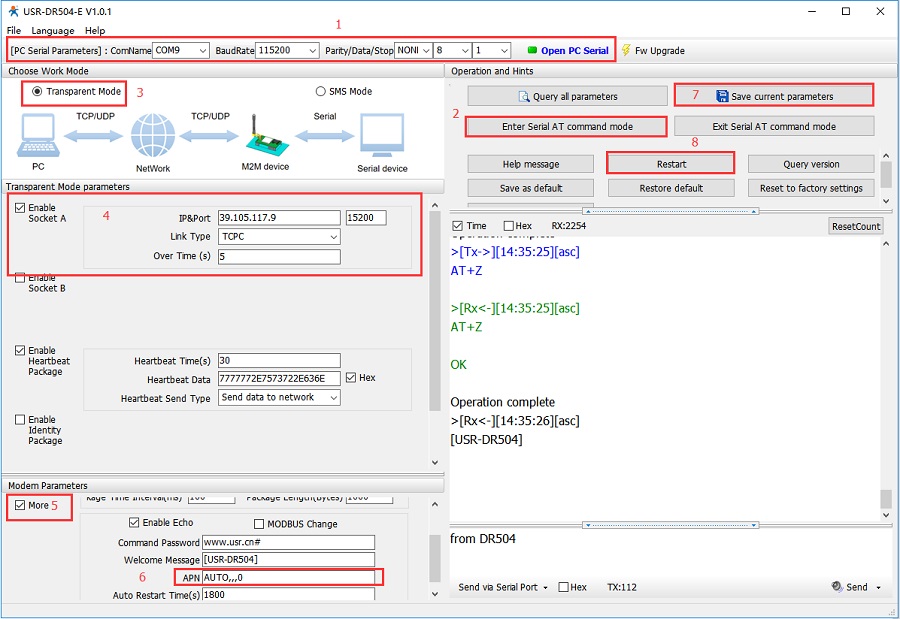
Task: Open the Link Type TCPC dropdown
Action: tap(279, 237)
